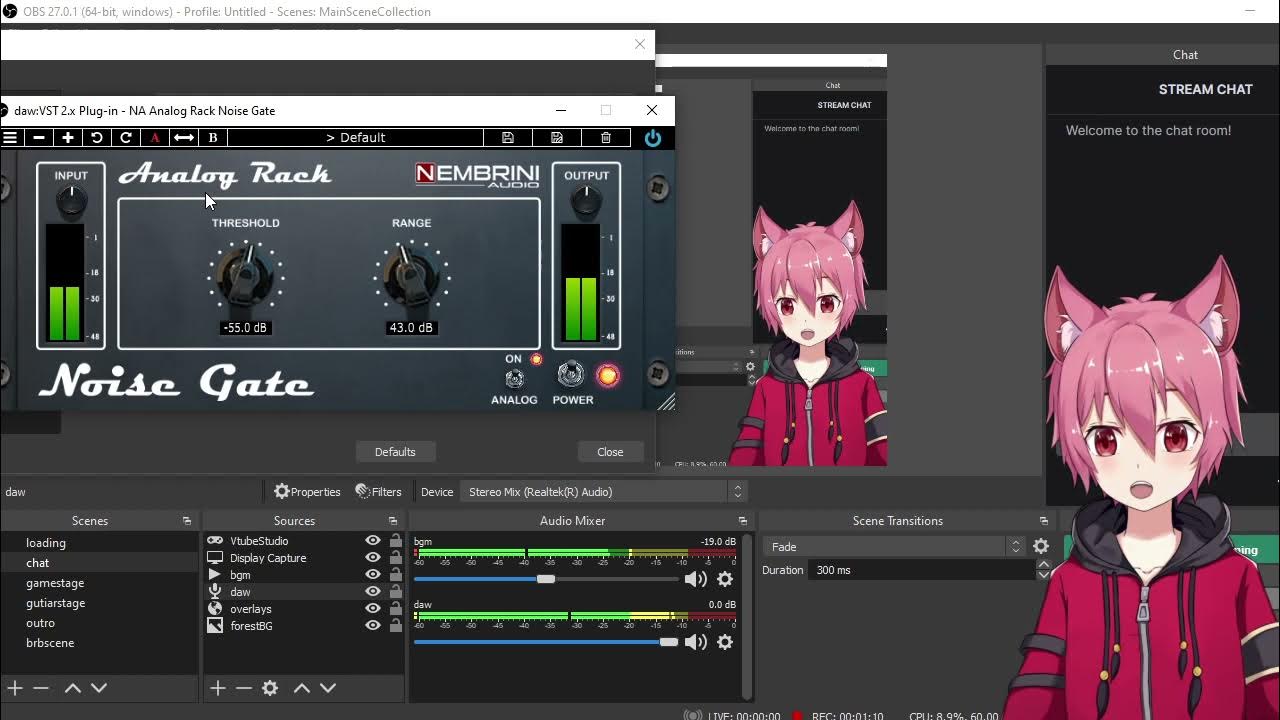Screen dimensions: 1280x720
Task: Select the bgm source row
Action: (303, 575)
